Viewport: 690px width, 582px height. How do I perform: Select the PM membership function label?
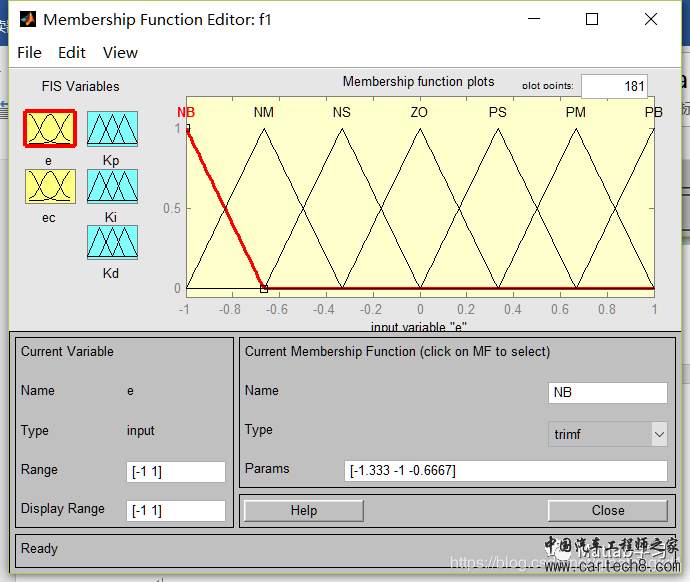pos(576,112)
